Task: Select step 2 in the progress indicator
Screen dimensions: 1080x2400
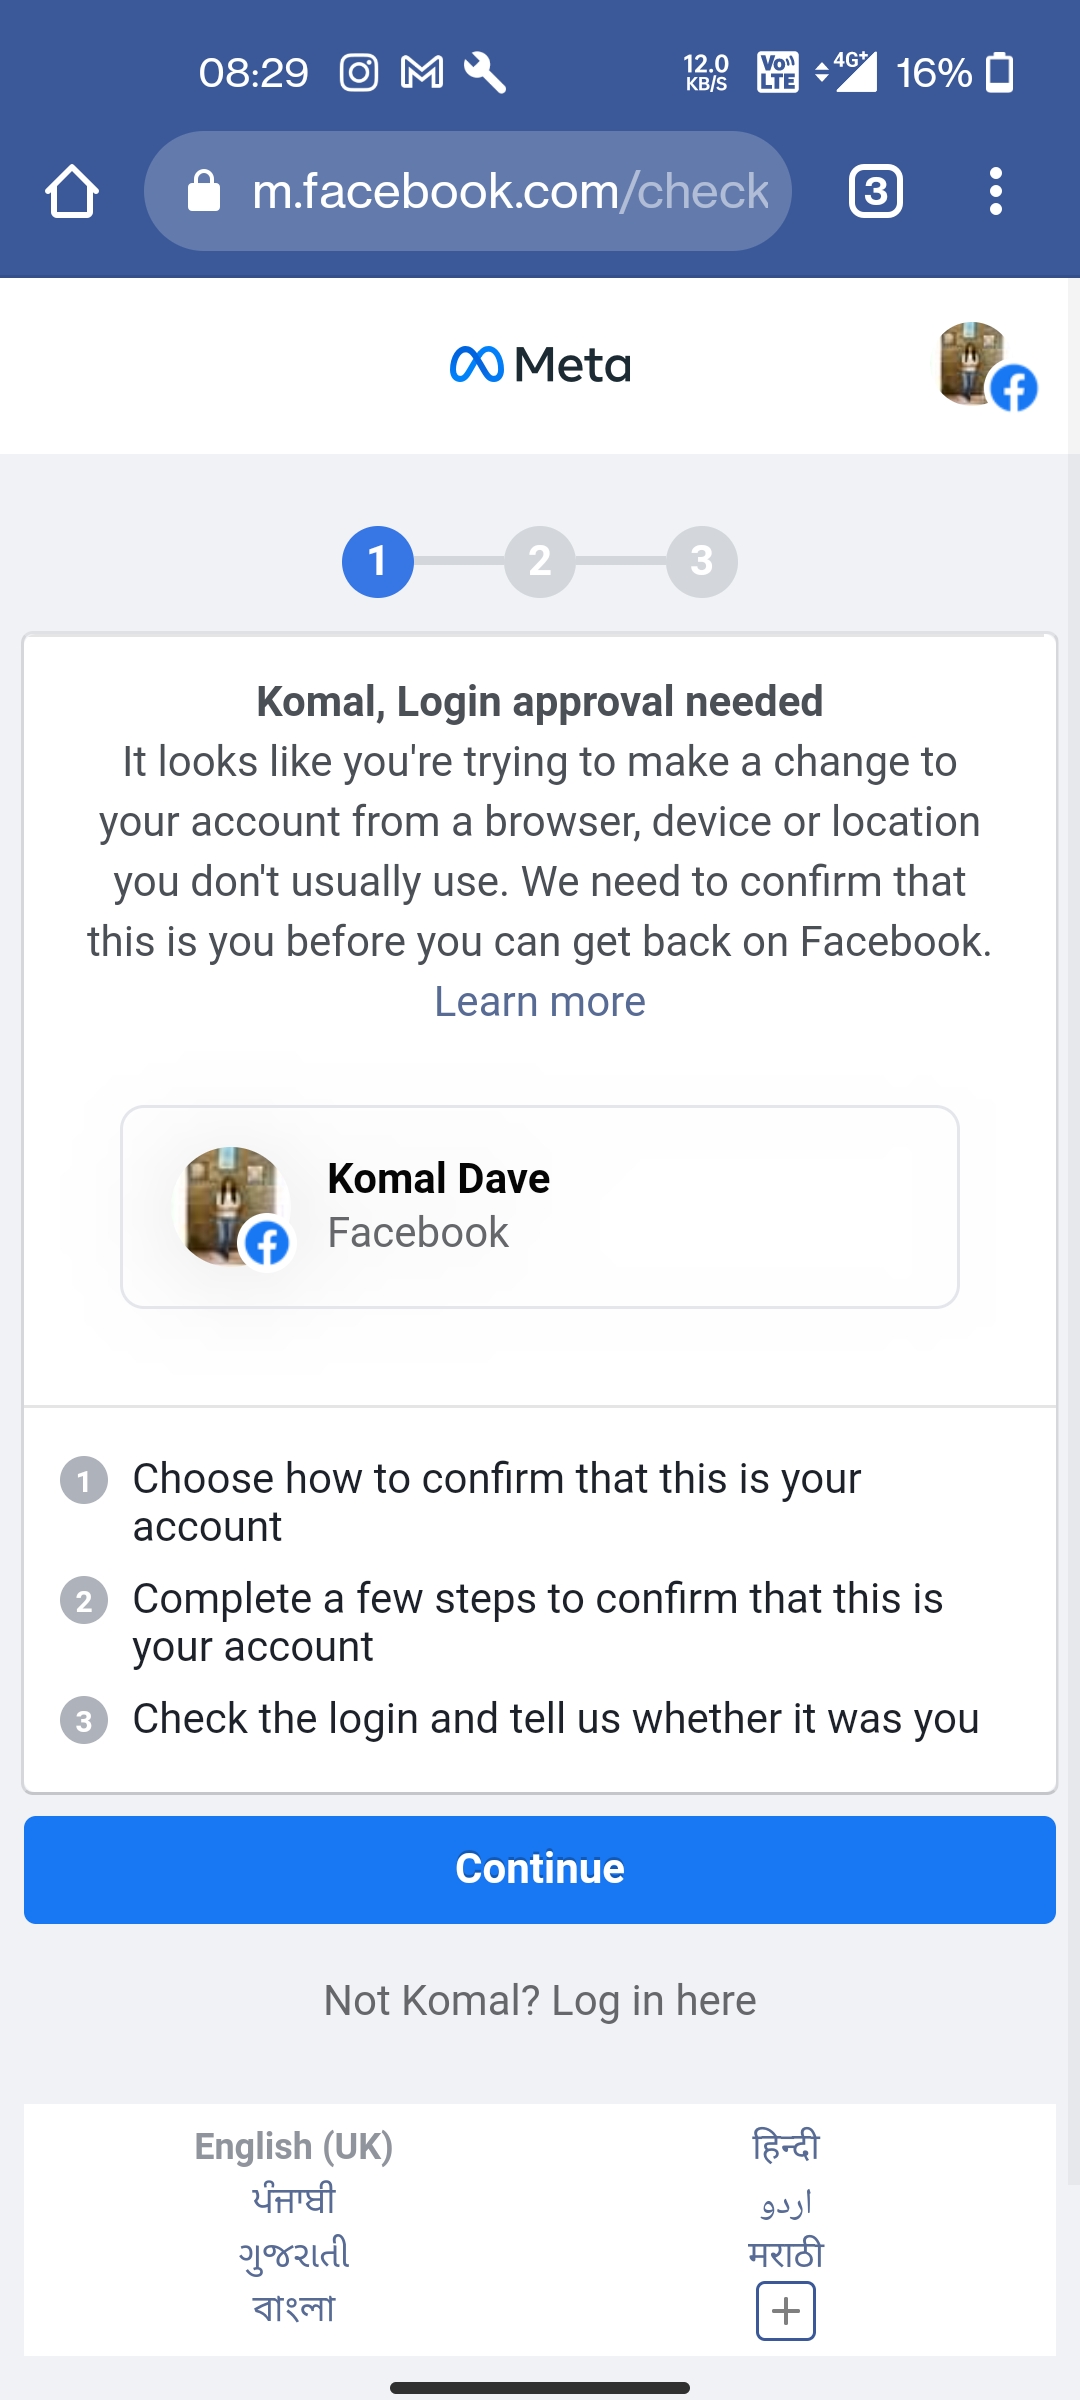Action: click(539, 562)
